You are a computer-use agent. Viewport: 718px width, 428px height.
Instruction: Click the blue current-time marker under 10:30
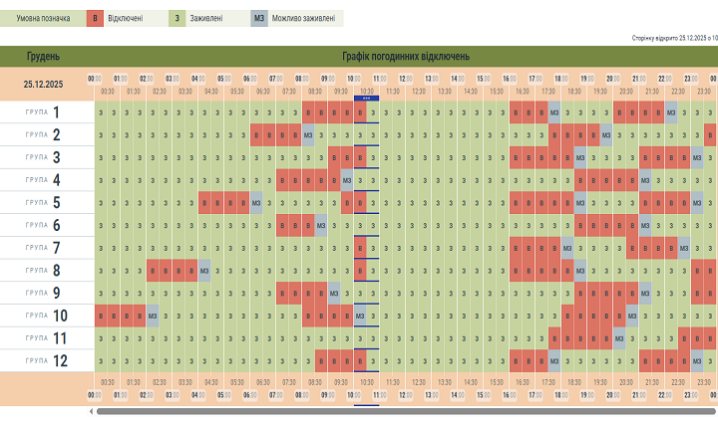click(367, 99)
